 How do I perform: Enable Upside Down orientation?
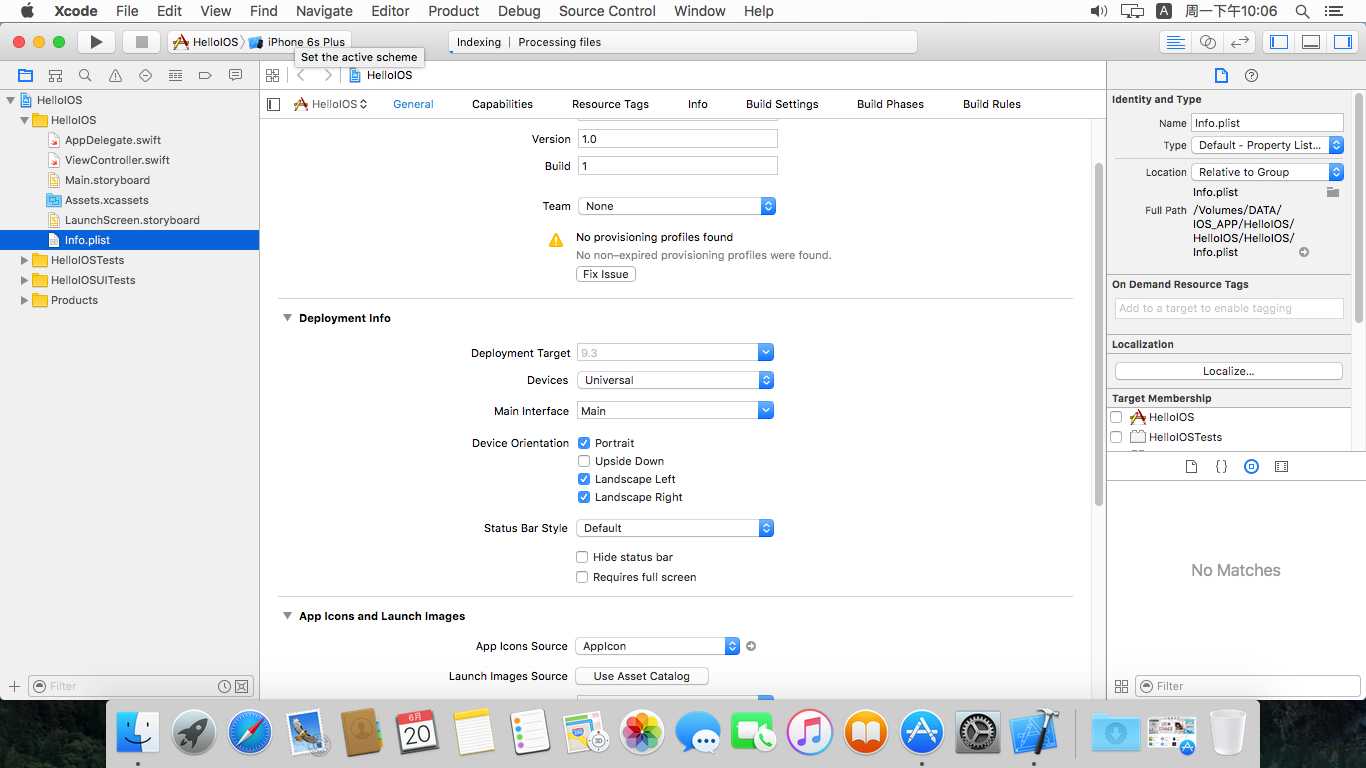click(584, 461)
